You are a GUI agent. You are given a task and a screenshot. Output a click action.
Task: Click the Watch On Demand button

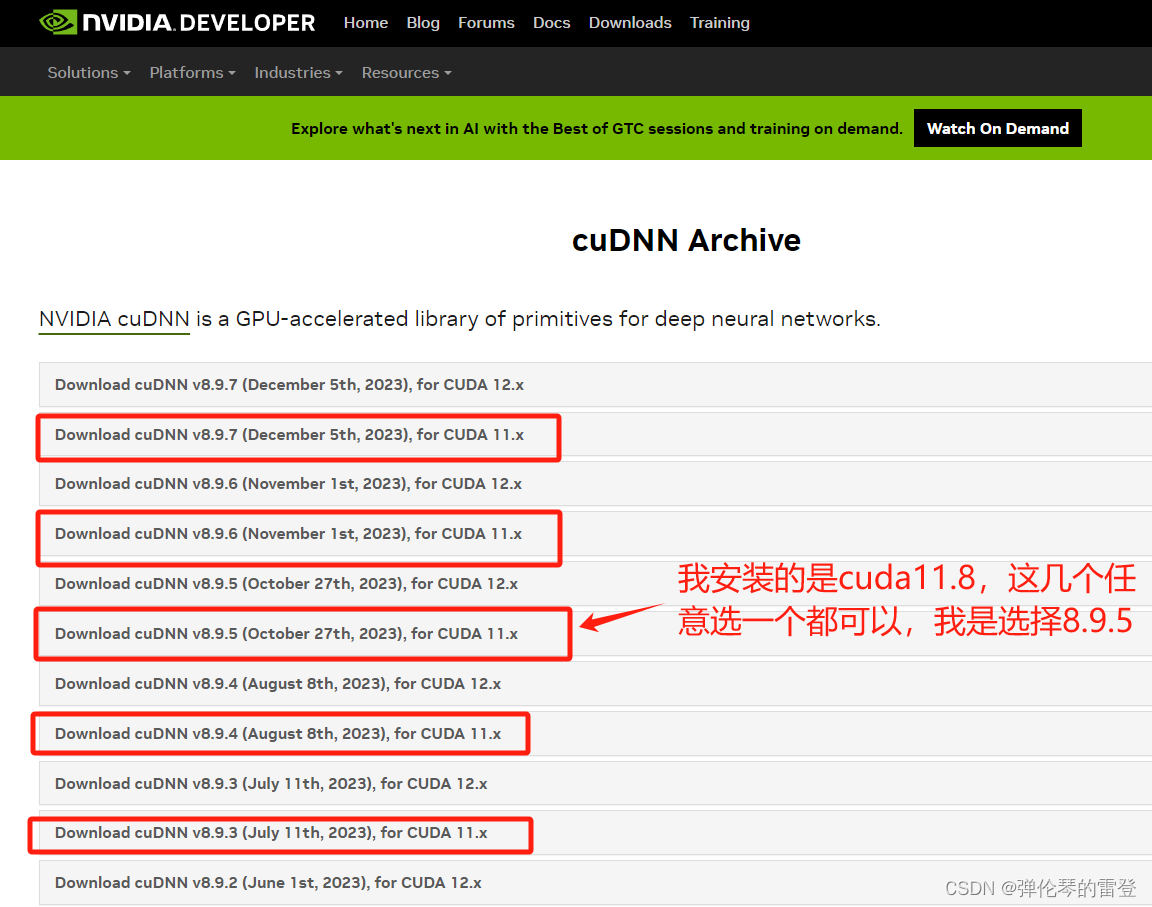998,129
